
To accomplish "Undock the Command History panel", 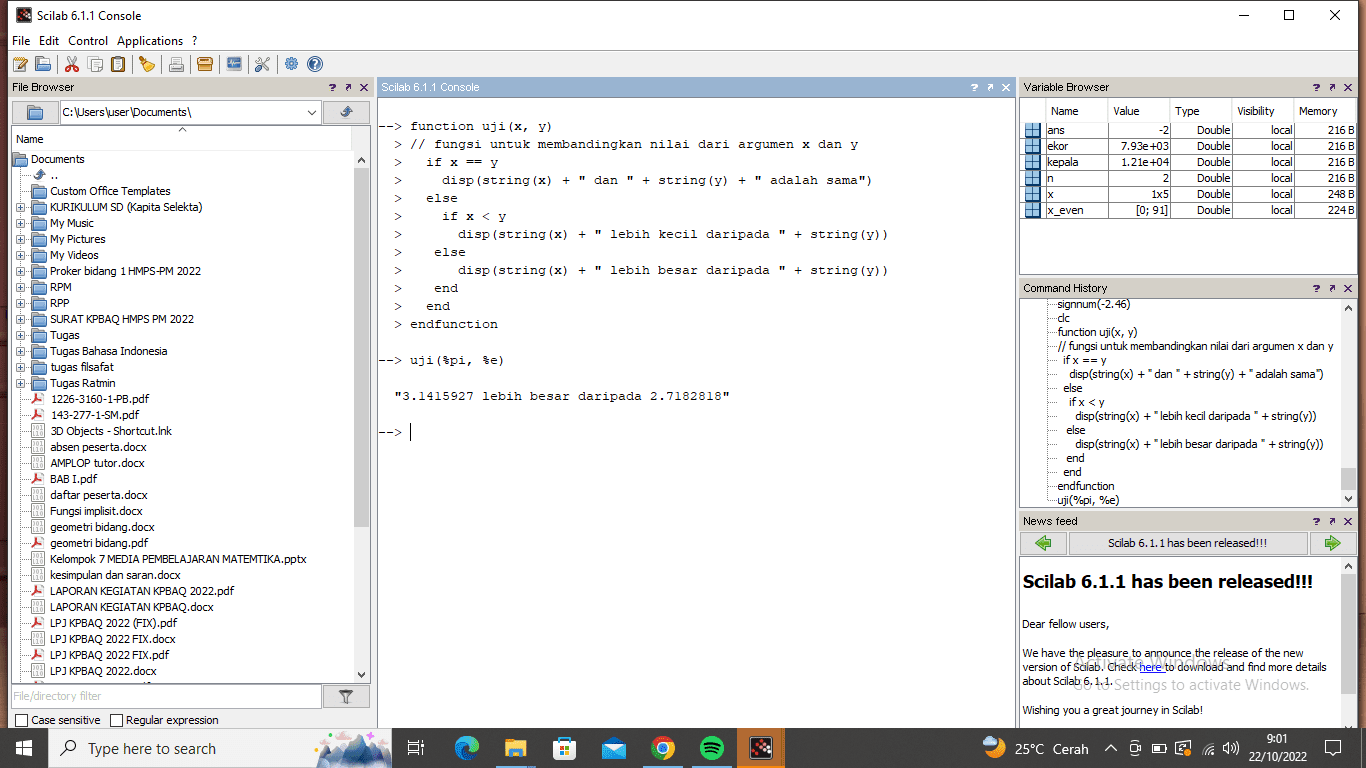I will (1332, 288).
